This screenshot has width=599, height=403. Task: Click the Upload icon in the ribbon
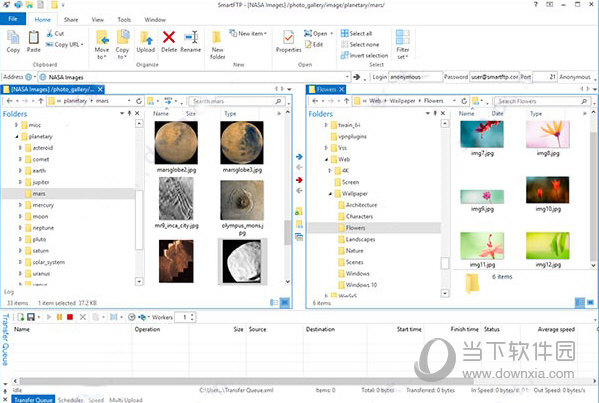[x=146, y=42]
